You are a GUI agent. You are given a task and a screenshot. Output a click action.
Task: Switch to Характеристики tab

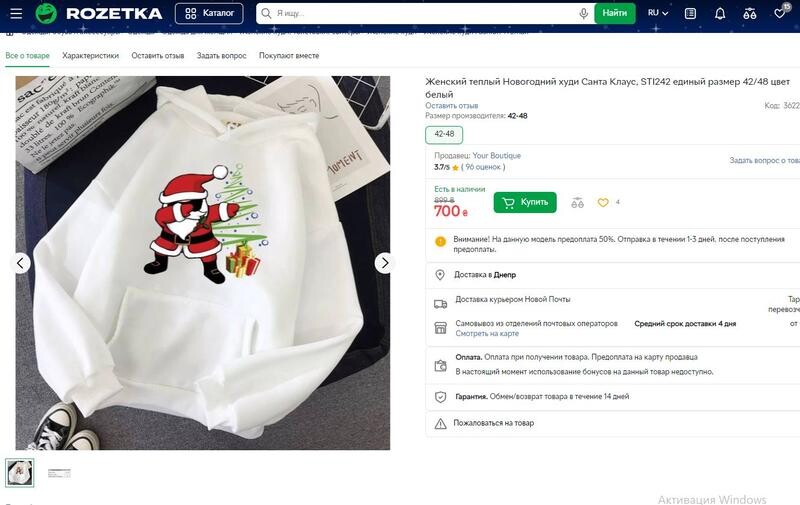(x=90, y=56)
